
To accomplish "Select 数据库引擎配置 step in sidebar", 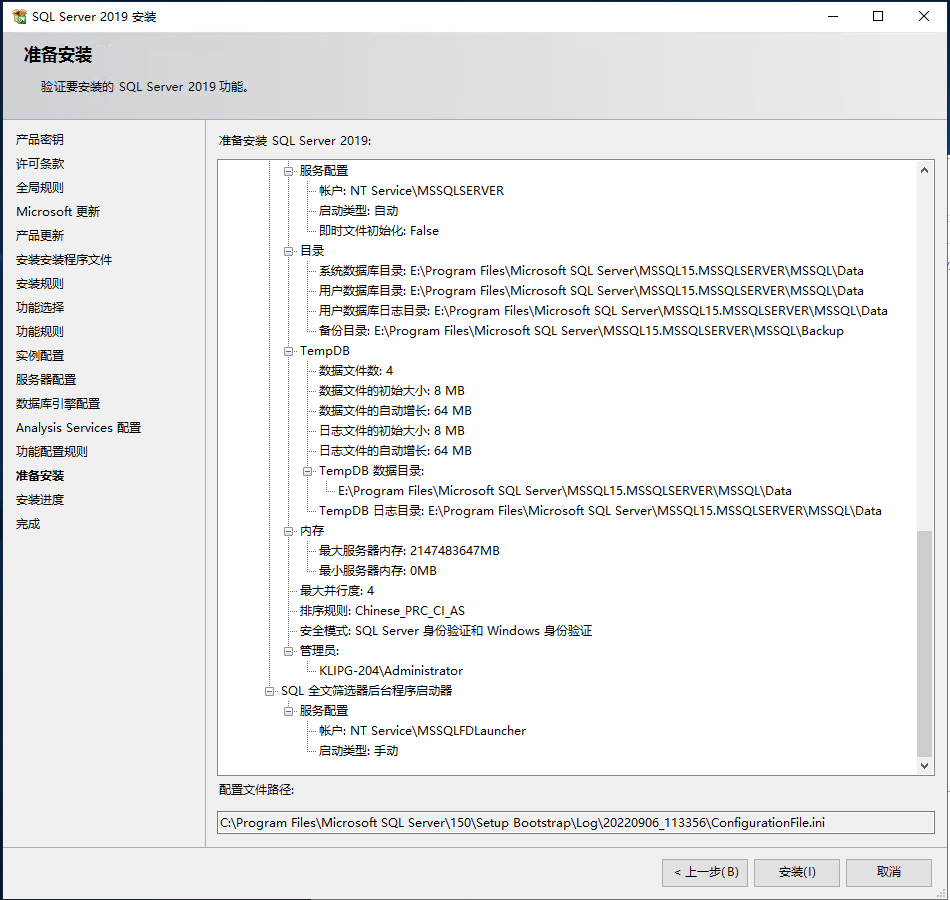I will coord(58,404).
